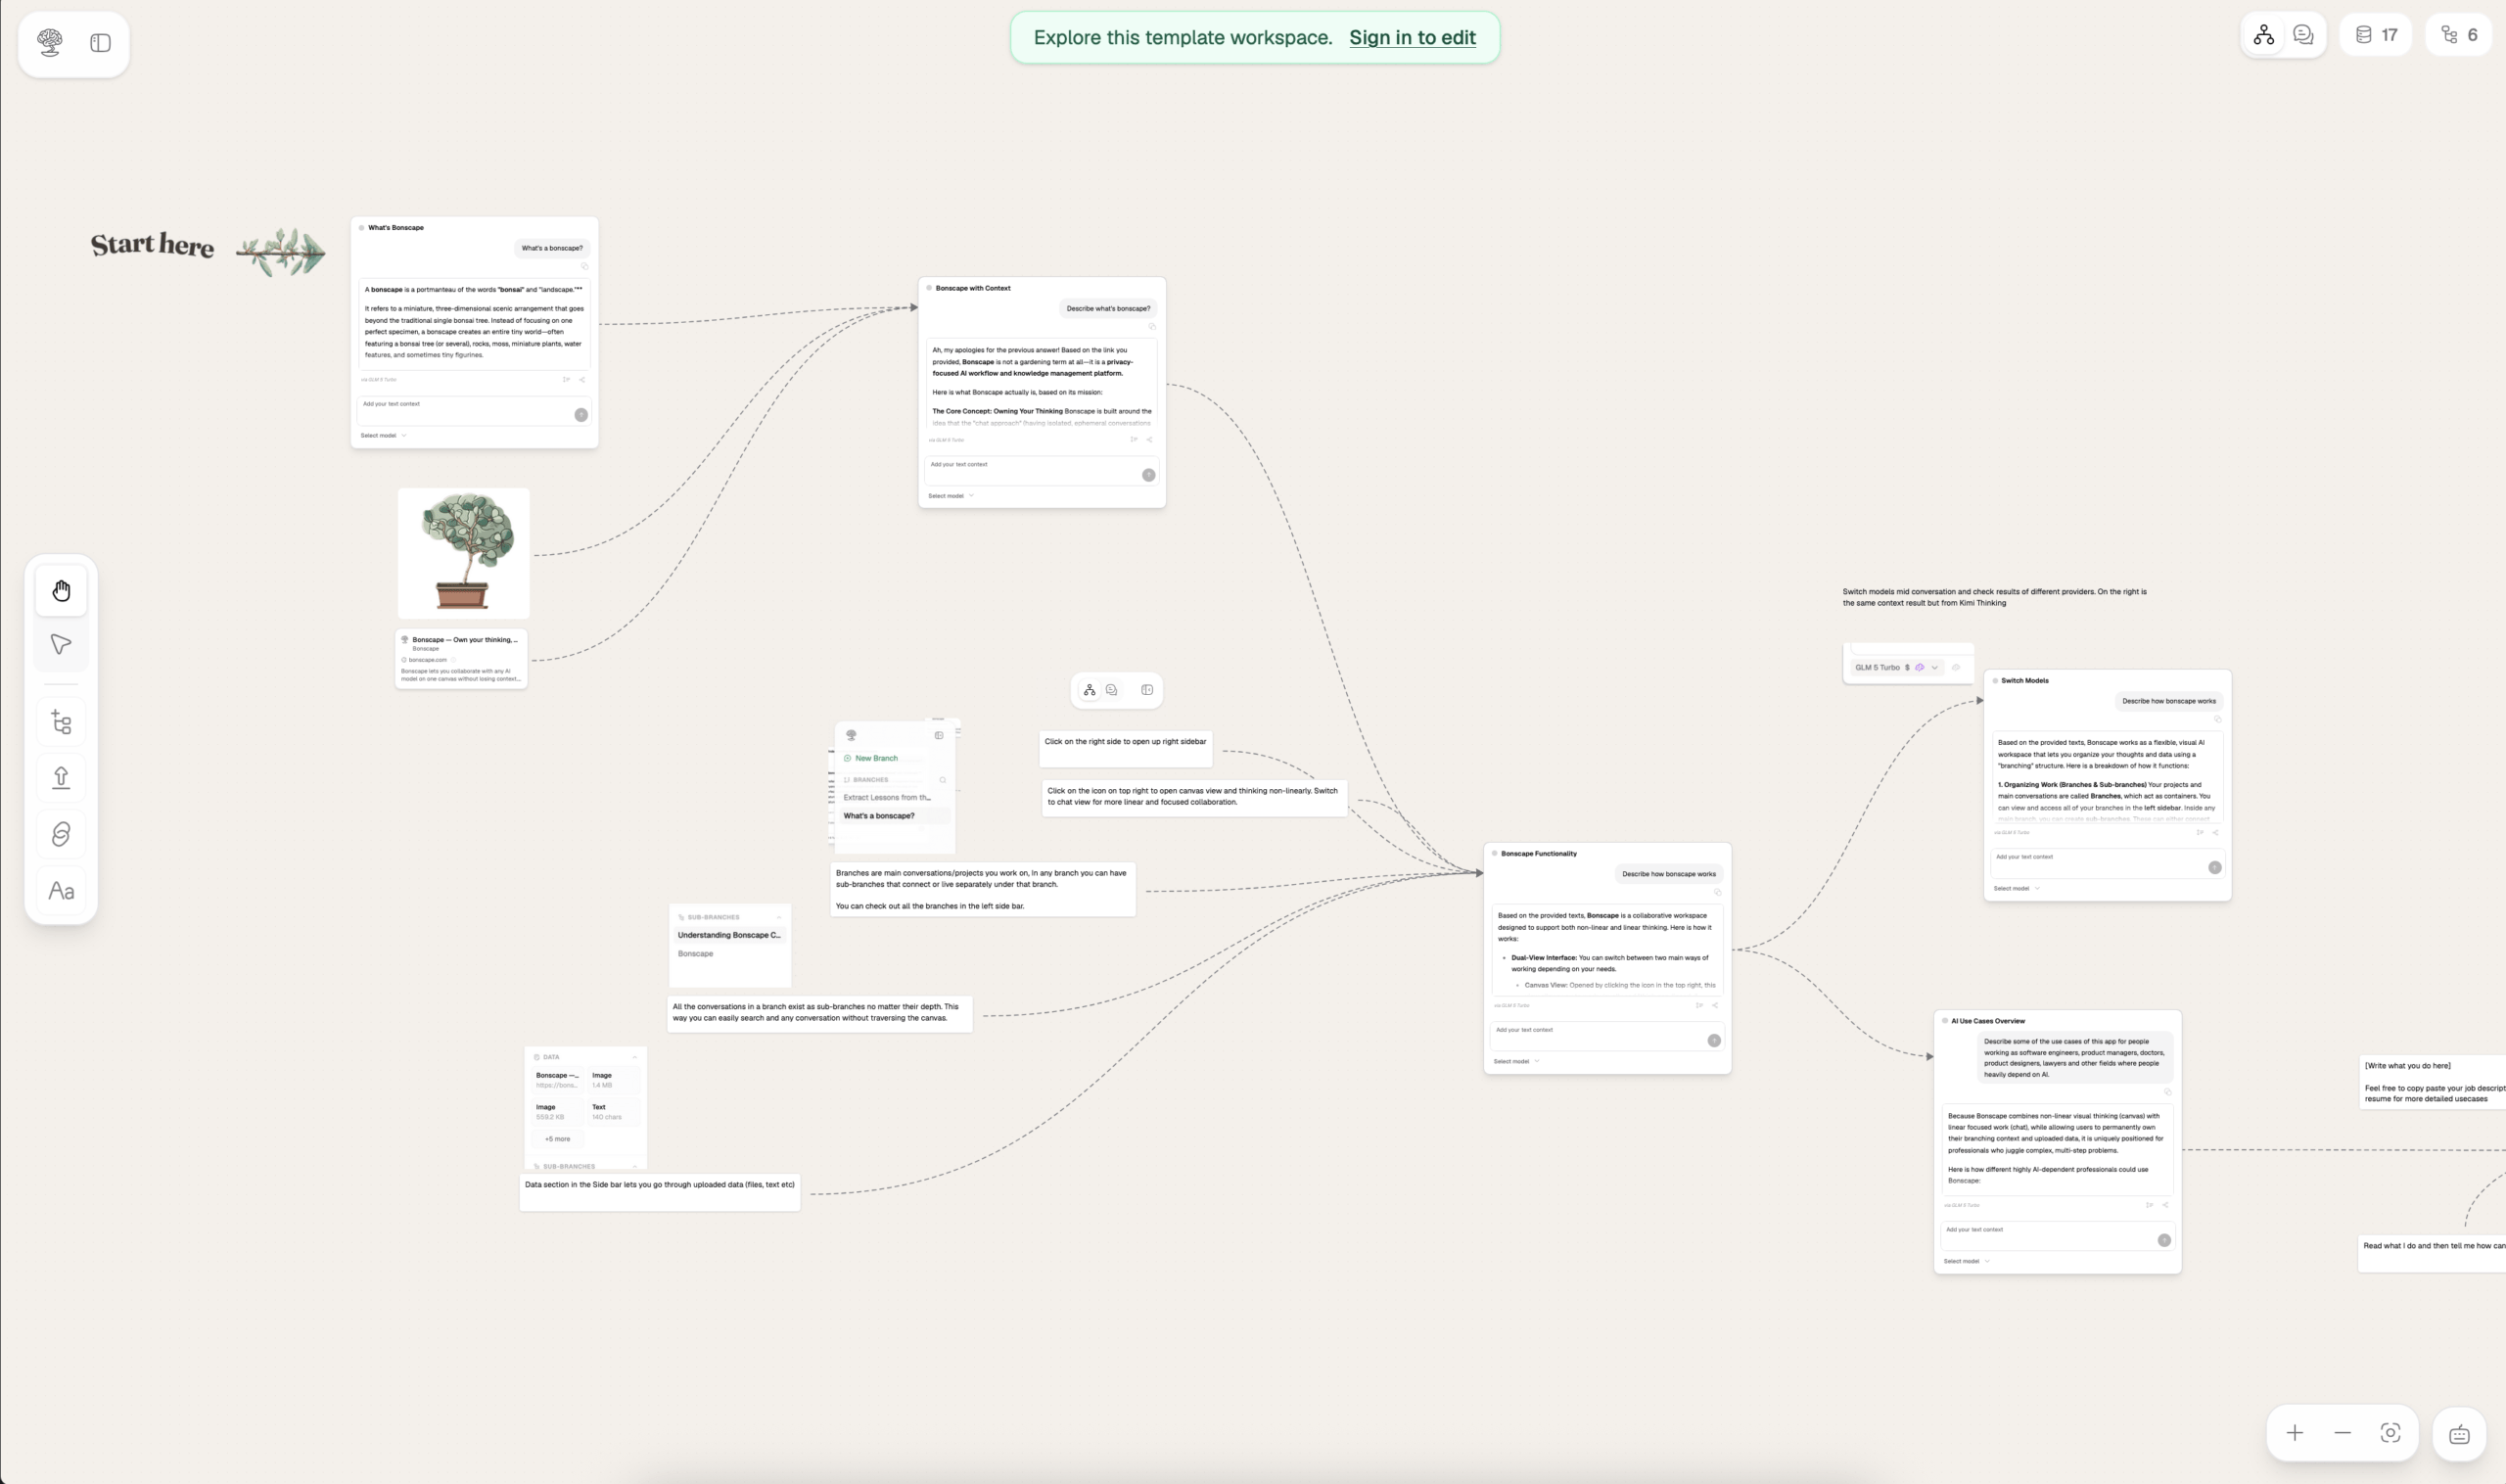Viewport: 2506px width, 1484px height.
Task: Send message in Bonscape Functionality card
Action: 1714,1041
